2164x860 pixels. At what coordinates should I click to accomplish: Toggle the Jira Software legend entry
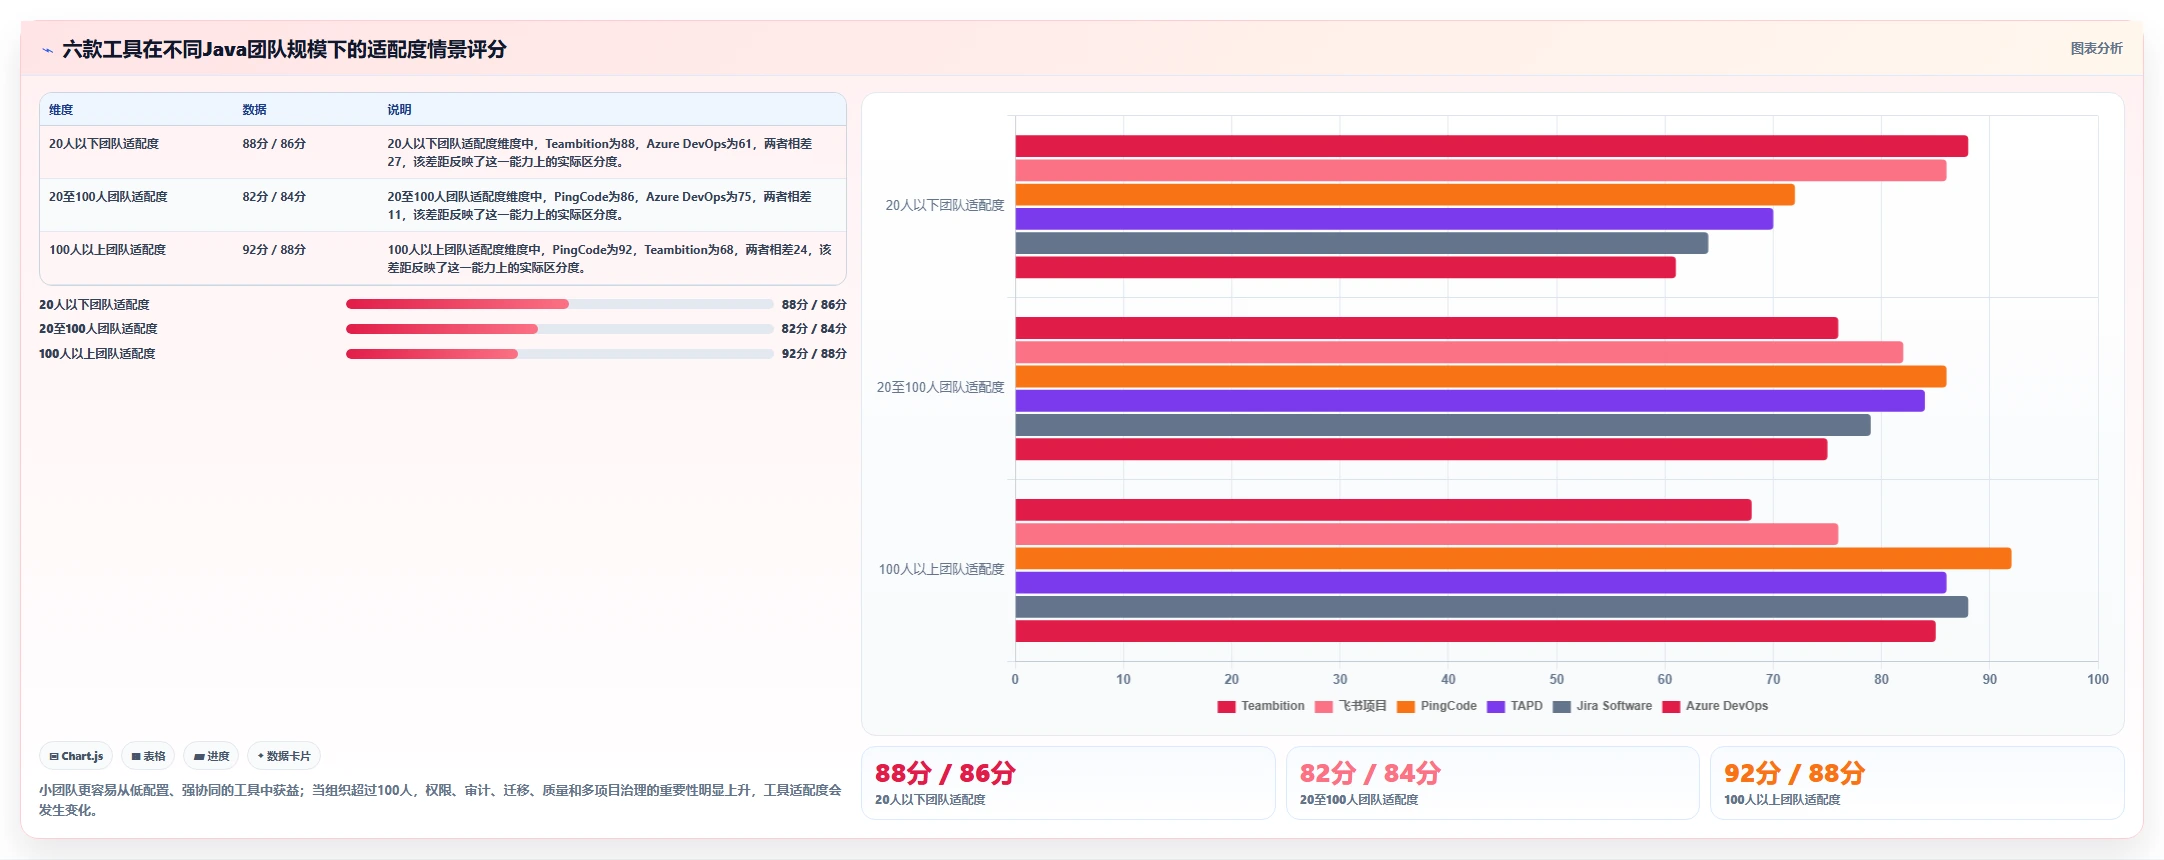(1602, 706)
